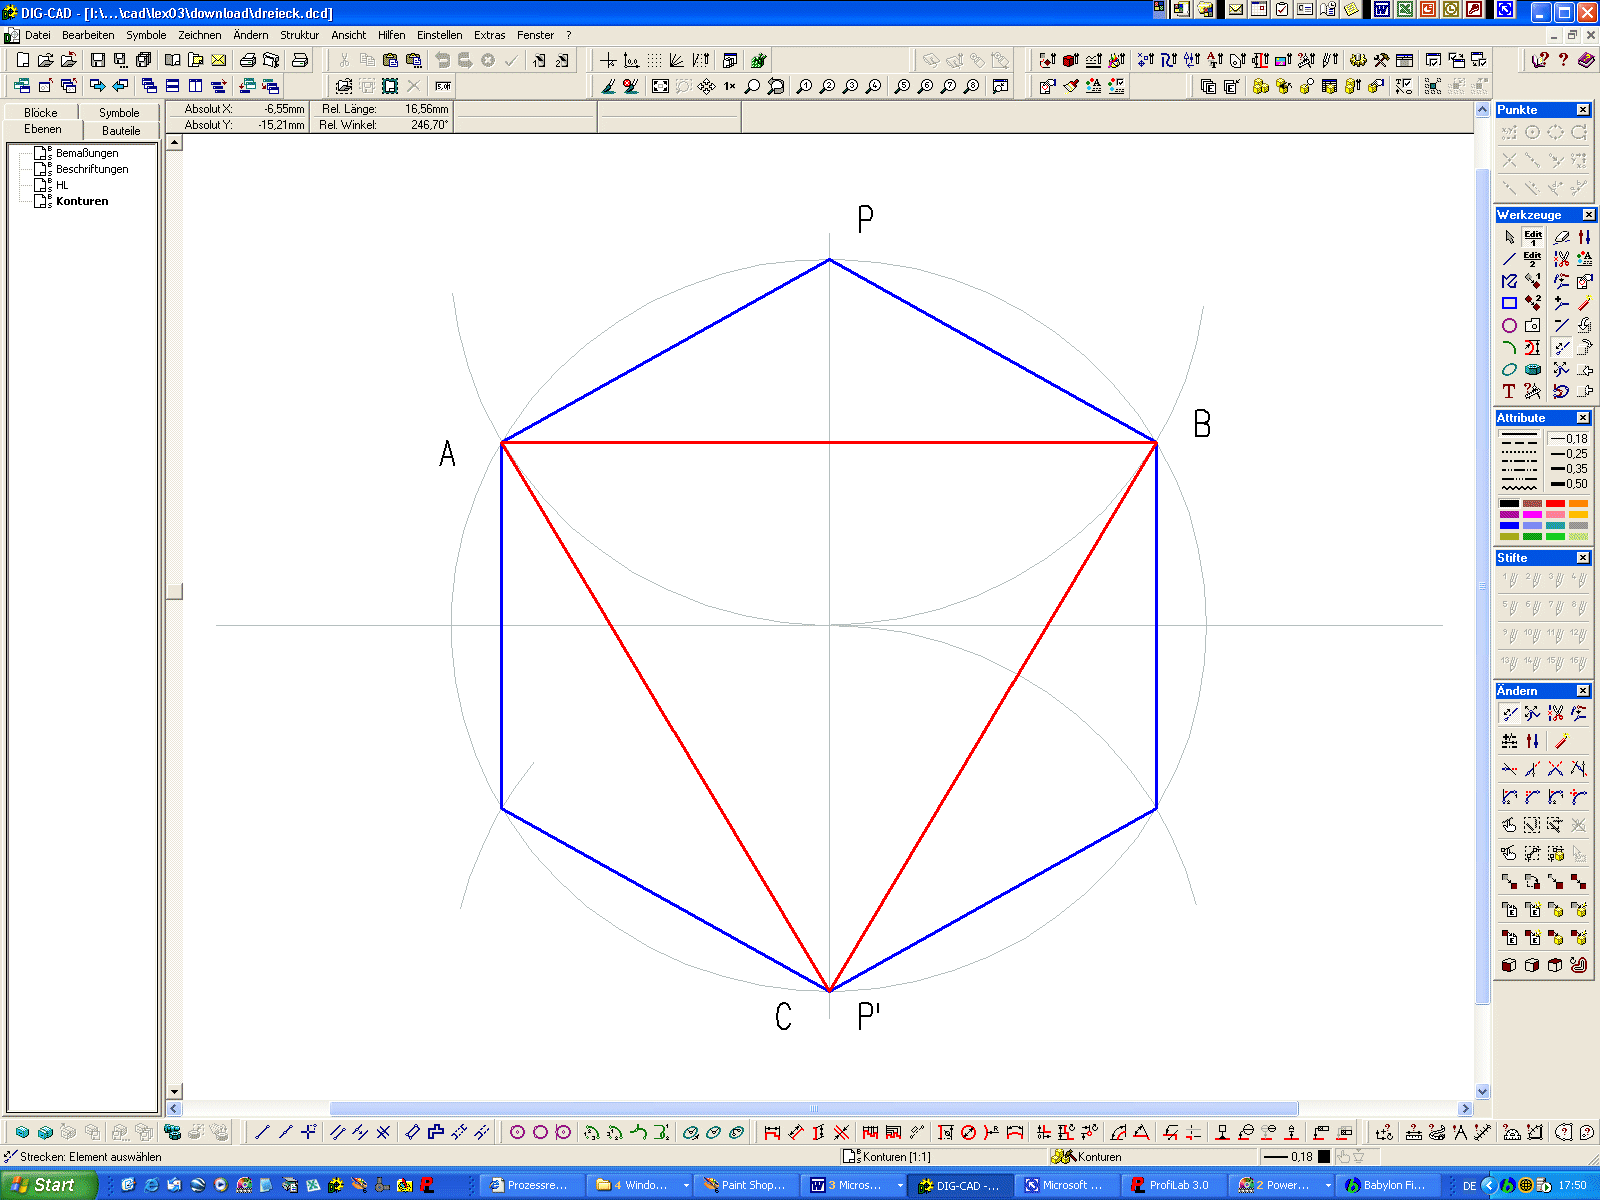Click the save (floppy disk) icon
Viewport: 1600px width, 1200px height.
[98, 60]
